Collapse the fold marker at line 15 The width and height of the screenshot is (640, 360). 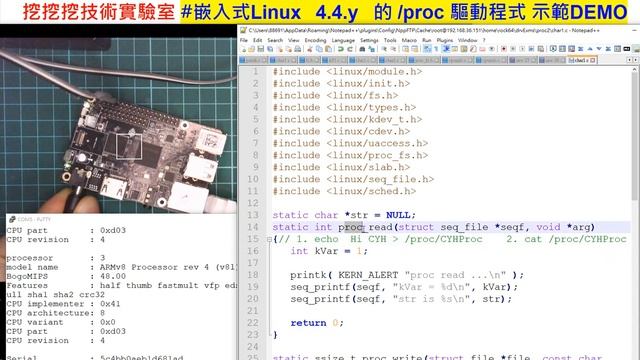pyautogui.click(x=269, y=239)
